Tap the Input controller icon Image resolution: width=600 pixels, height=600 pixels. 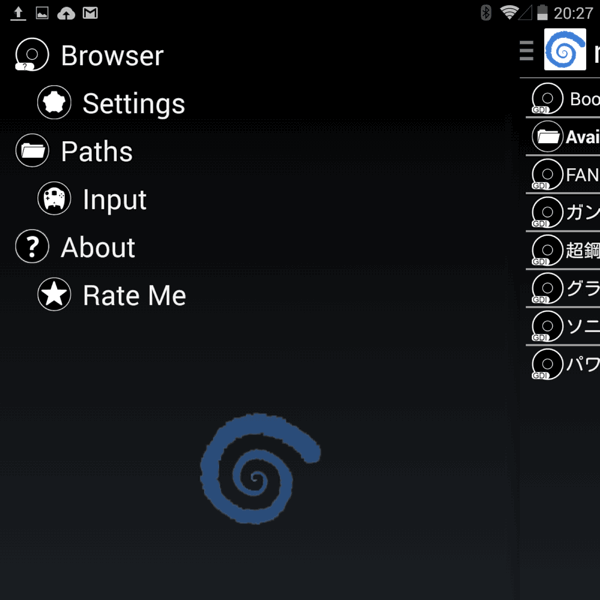[54, 199]
